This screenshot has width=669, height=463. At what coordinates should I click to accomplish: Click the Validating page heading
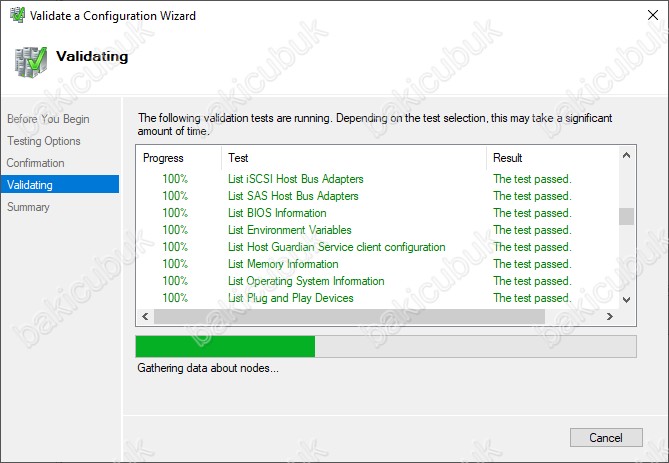coord(92,56)
